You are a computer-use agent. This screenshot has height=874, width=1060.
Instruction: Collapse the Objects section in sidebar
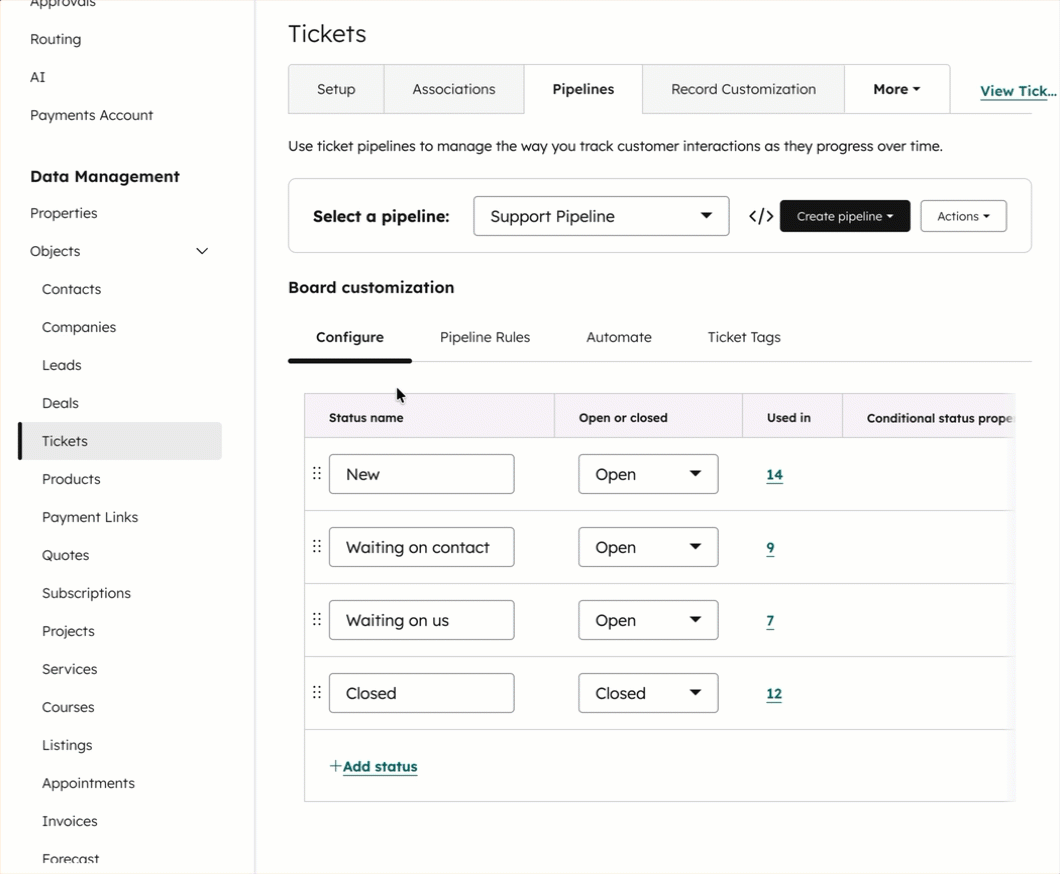point(202,251)
